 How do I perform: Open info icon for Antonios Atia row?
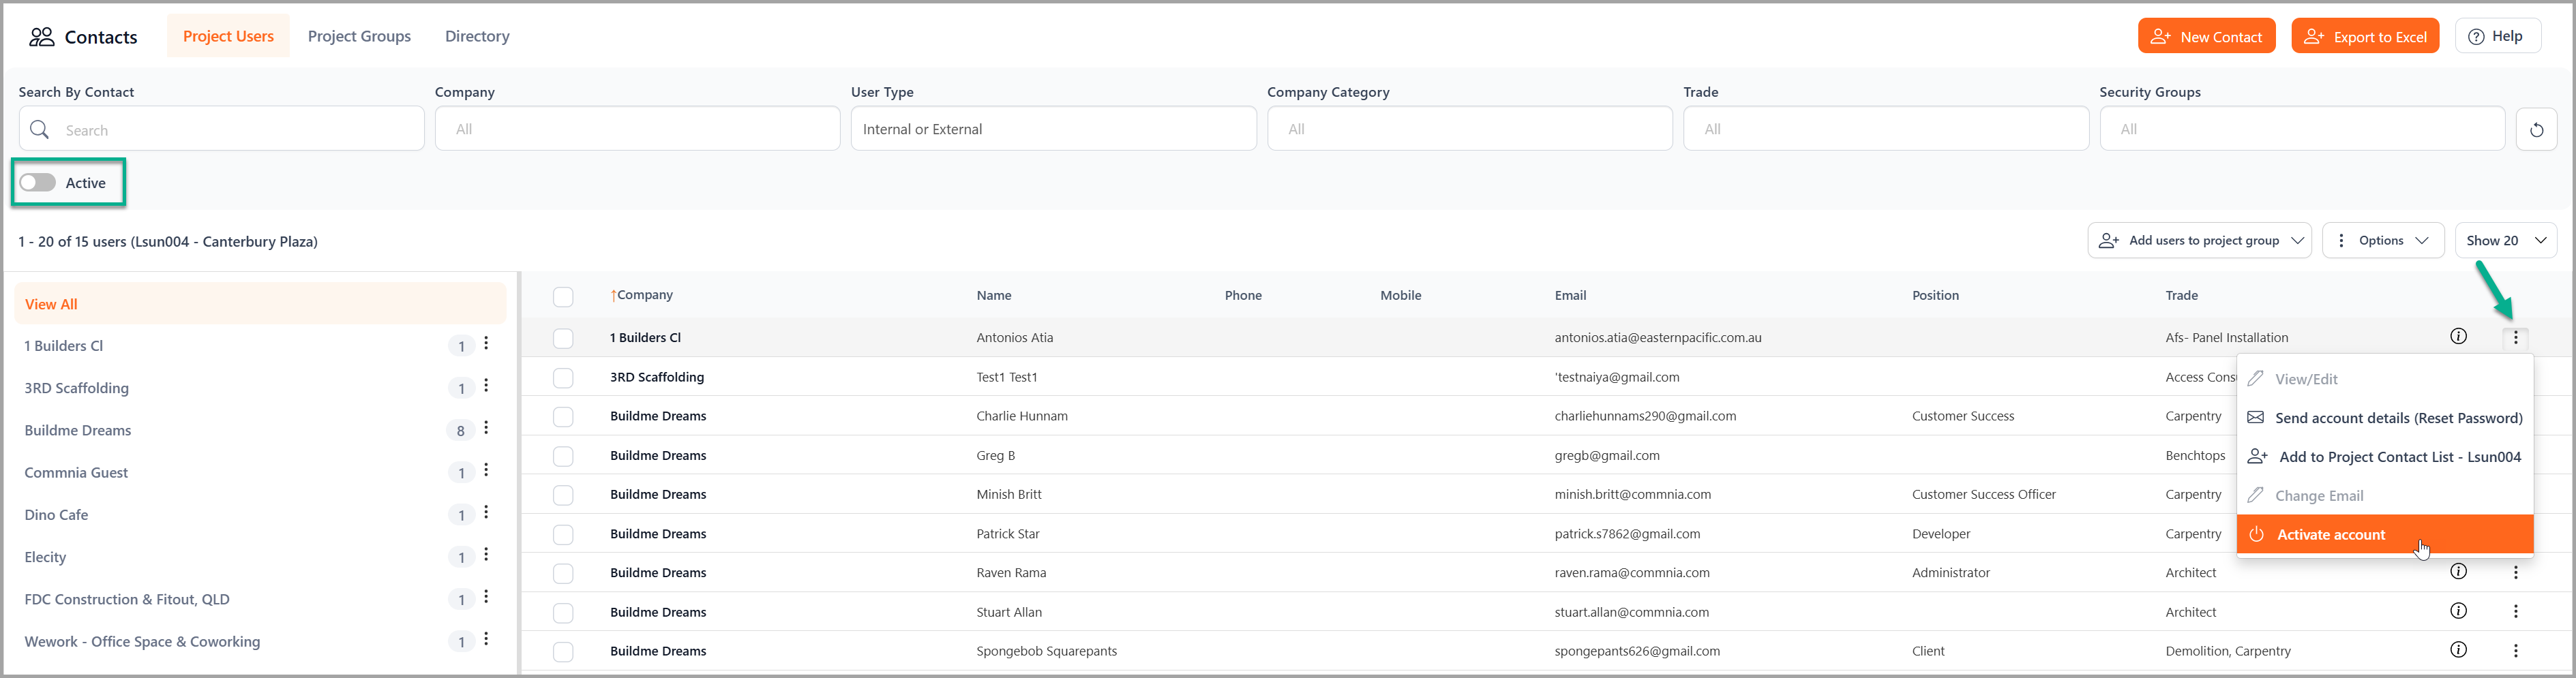point(2458,337)
